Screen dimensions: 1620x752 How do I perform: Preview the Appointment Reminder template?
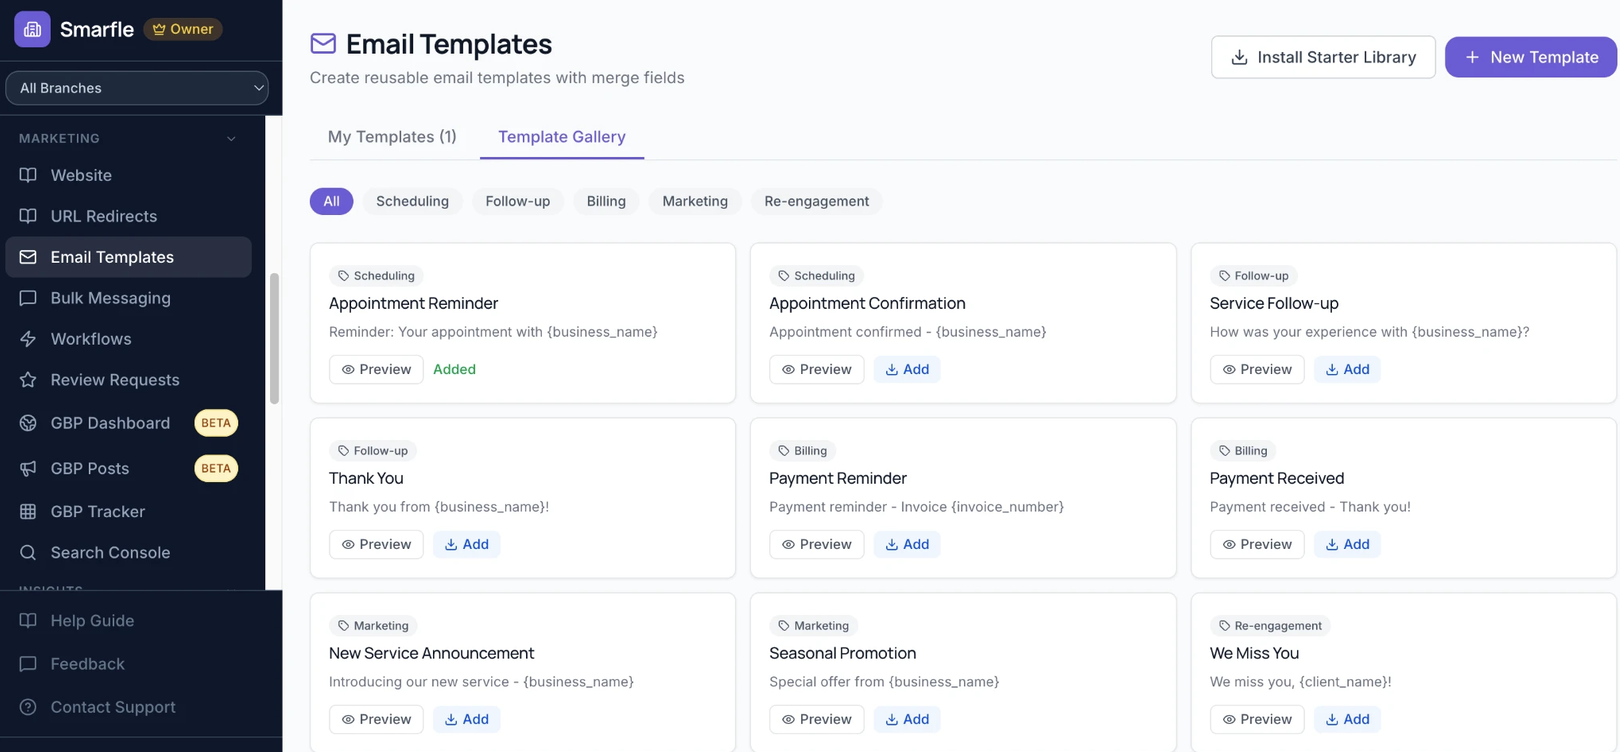pos(376,369)
